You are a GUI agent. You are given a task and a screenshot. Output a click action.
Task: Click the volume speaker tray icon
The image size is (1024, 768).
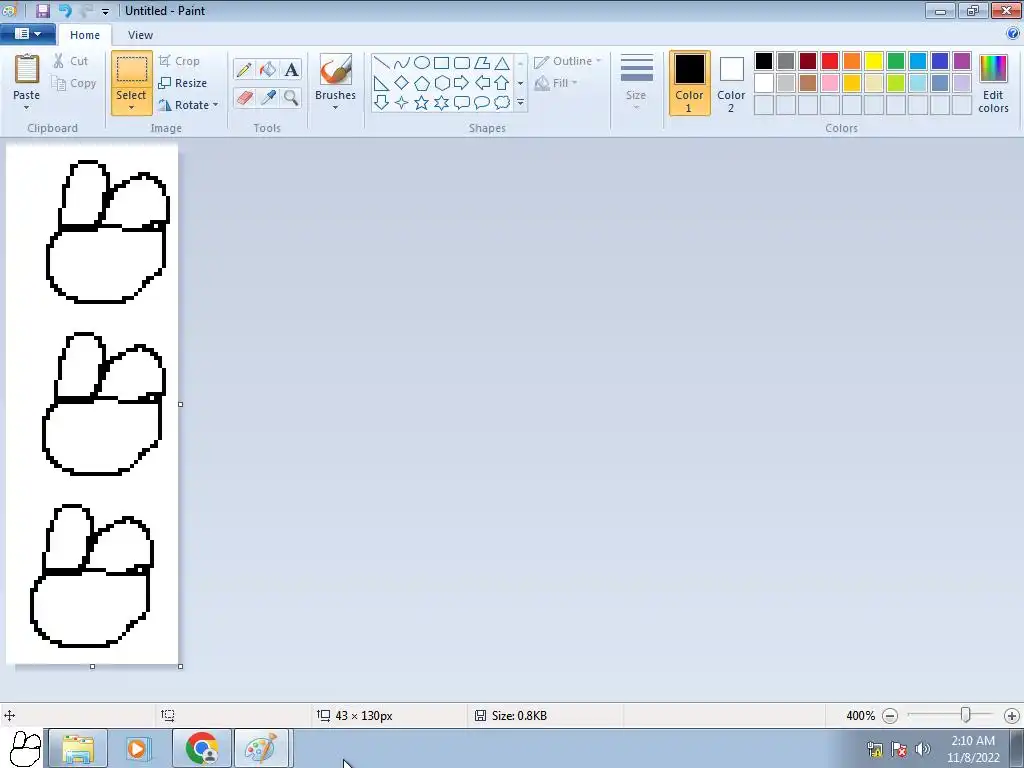922,748
